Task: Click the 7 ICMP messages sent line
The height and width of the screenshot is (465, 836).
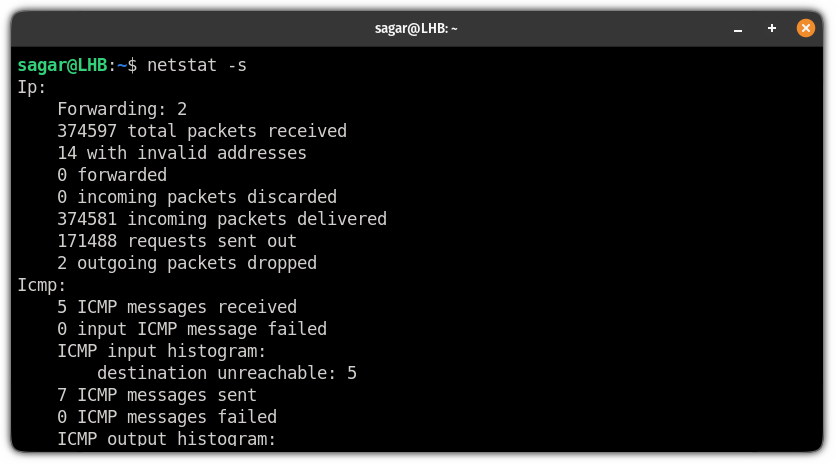Action: (x=157, y=395)
